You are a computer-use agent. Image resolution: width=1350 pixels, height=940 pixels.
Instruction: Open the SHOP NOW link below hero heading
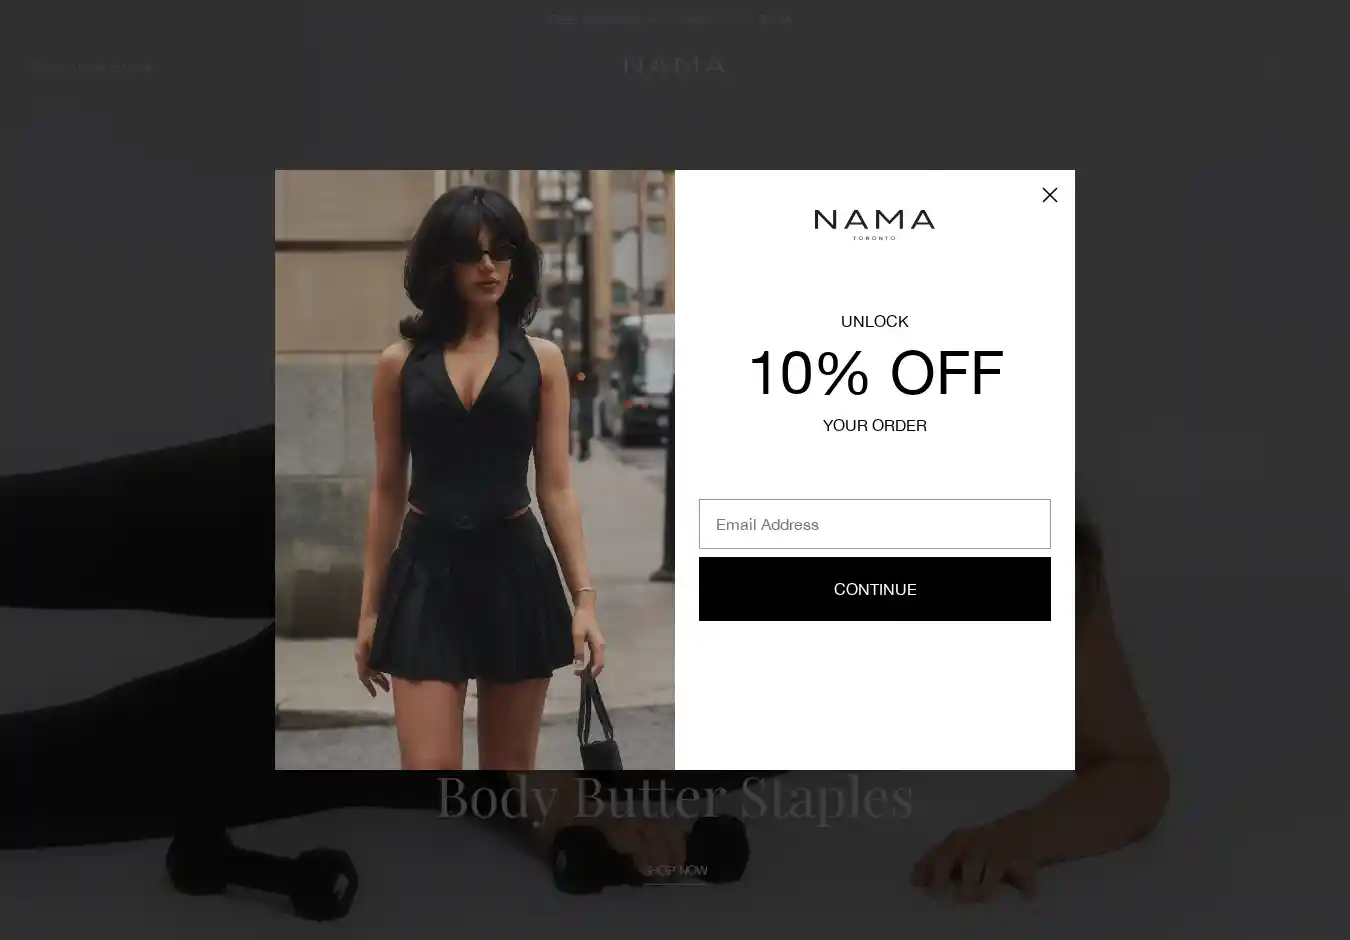click(675, 871)
